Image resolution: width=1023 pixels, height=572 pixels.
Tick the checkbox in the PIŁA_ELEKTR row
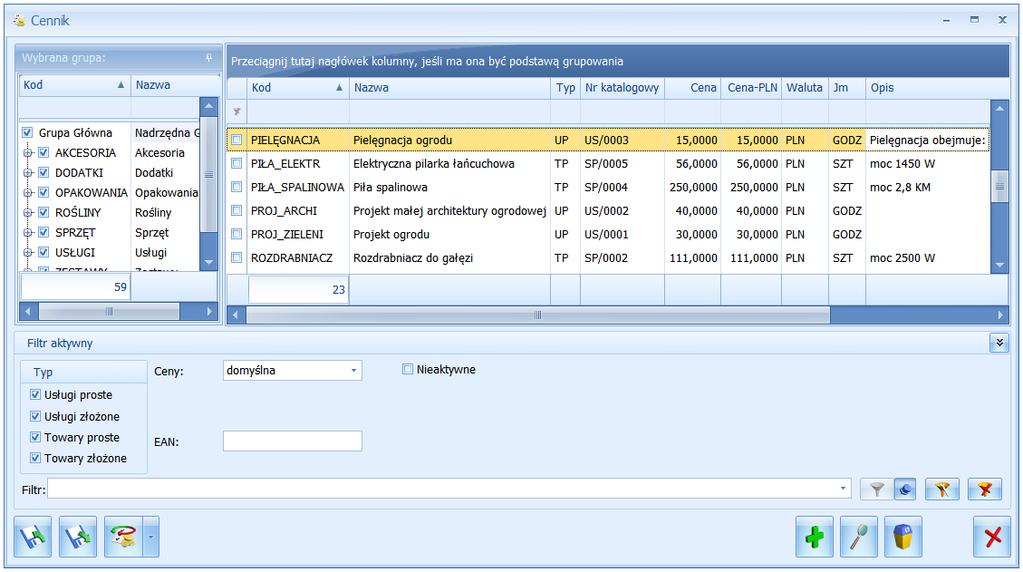pyautogui.click(x=237, y=164)
